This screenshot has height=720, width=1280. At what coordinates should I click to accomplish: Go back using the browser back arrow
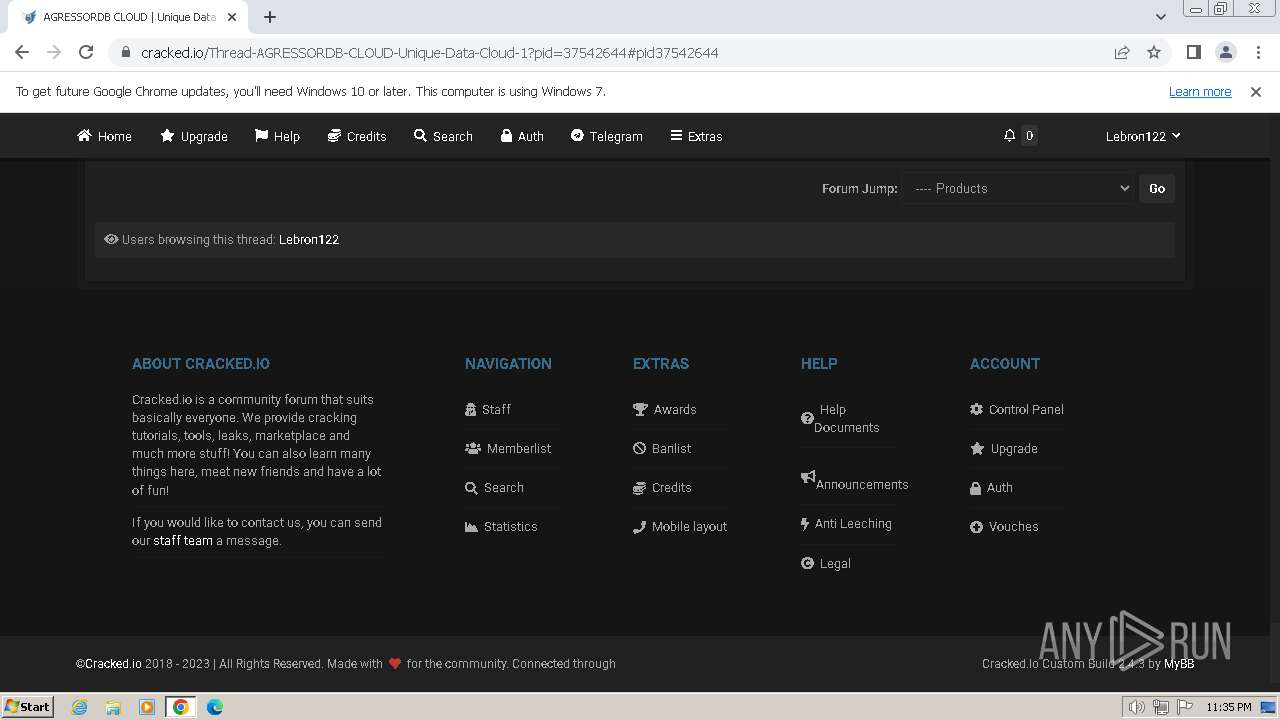(x=22, y=52)
